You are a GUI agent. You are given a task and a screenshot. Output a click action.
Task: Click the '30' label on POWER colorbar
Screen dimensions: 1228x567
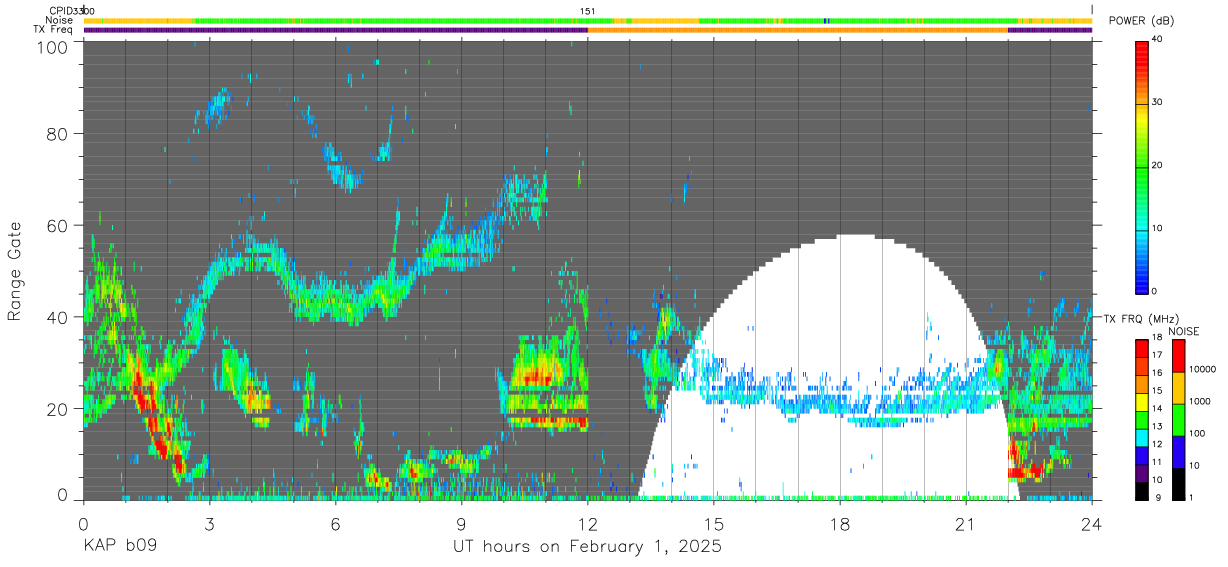[1158, 103]
